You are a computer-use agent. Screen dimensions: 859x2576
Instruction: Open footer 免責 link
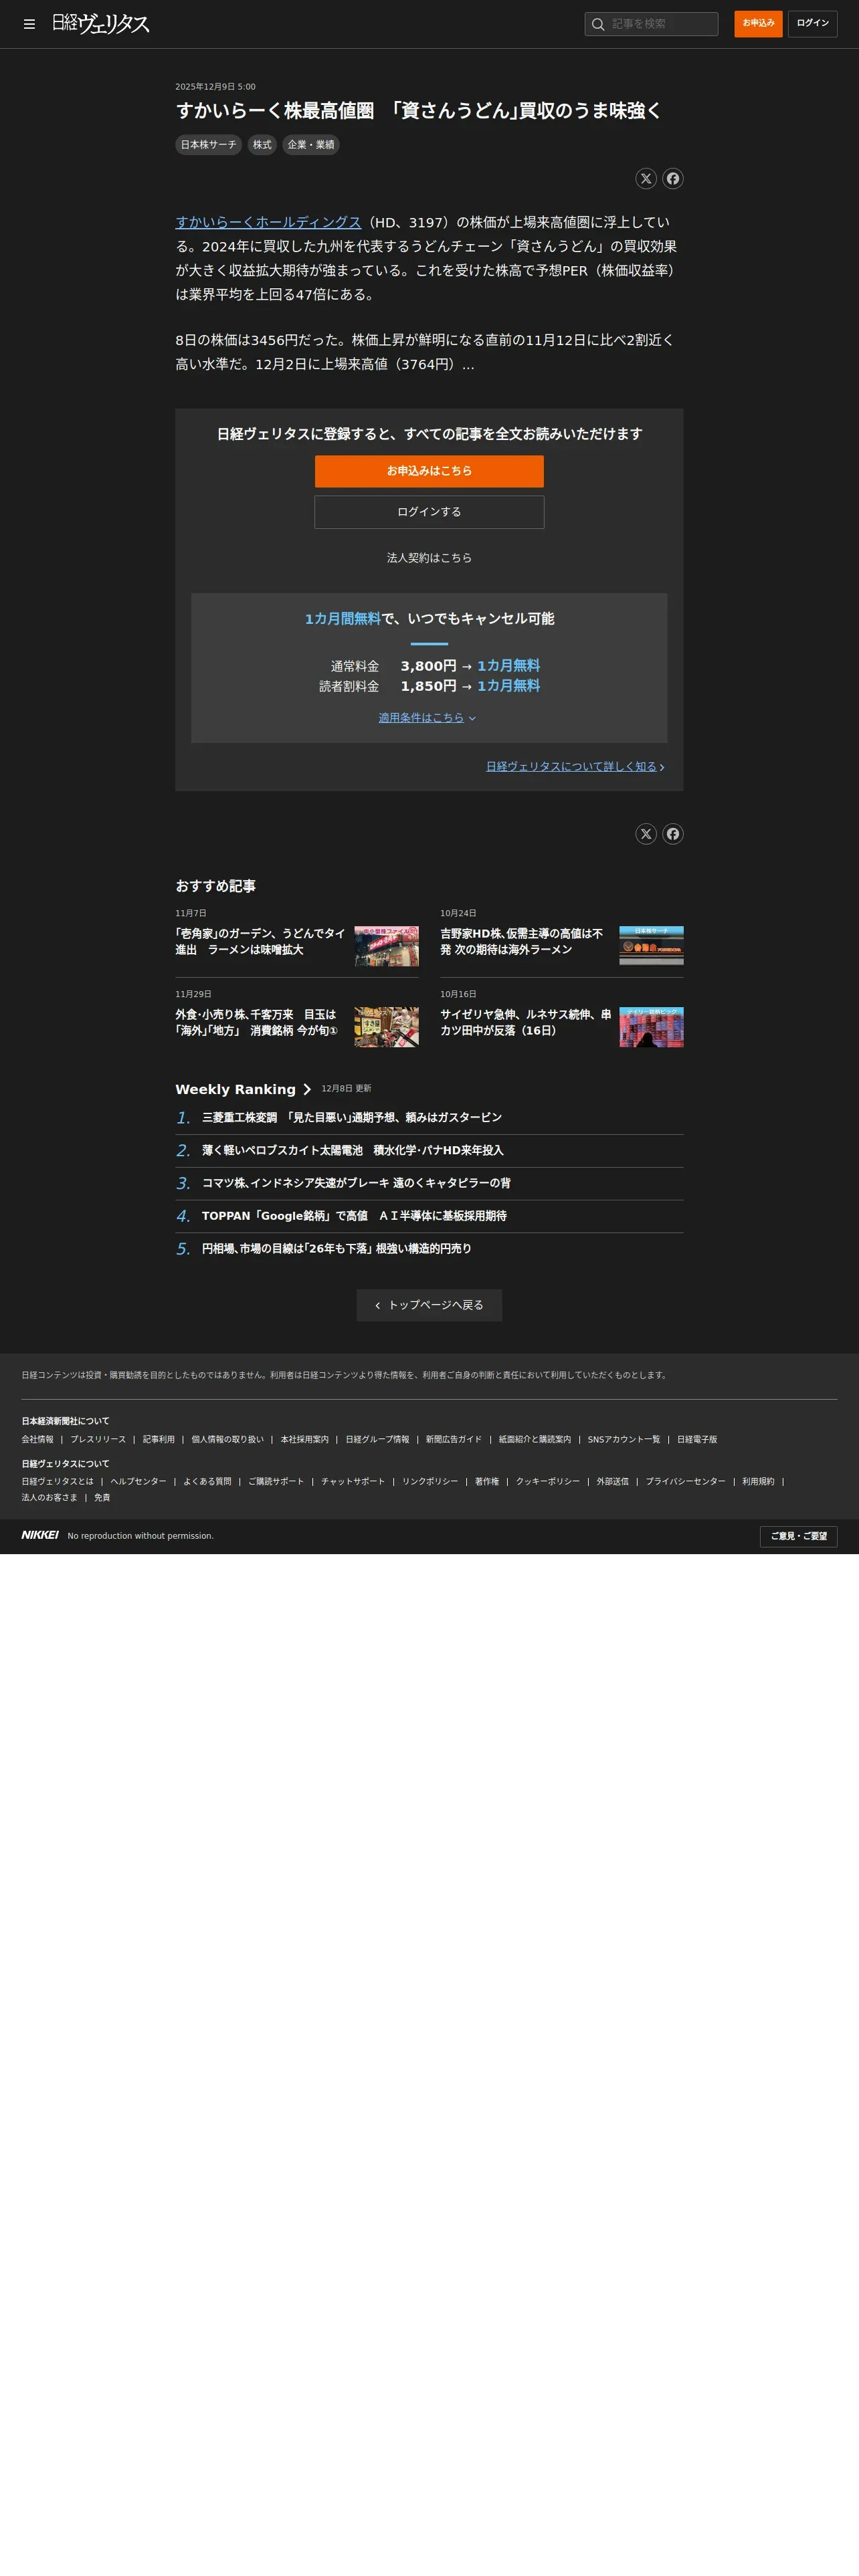coord(102,1498)
